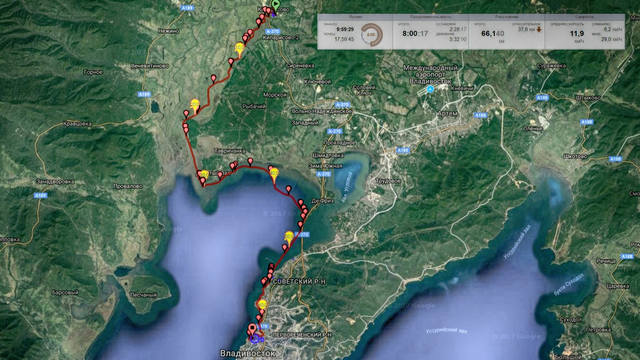Click the Рыбачий place label
Image resolution: width=640 pixels, height=360 pixels.
click(x=253, y=107)
